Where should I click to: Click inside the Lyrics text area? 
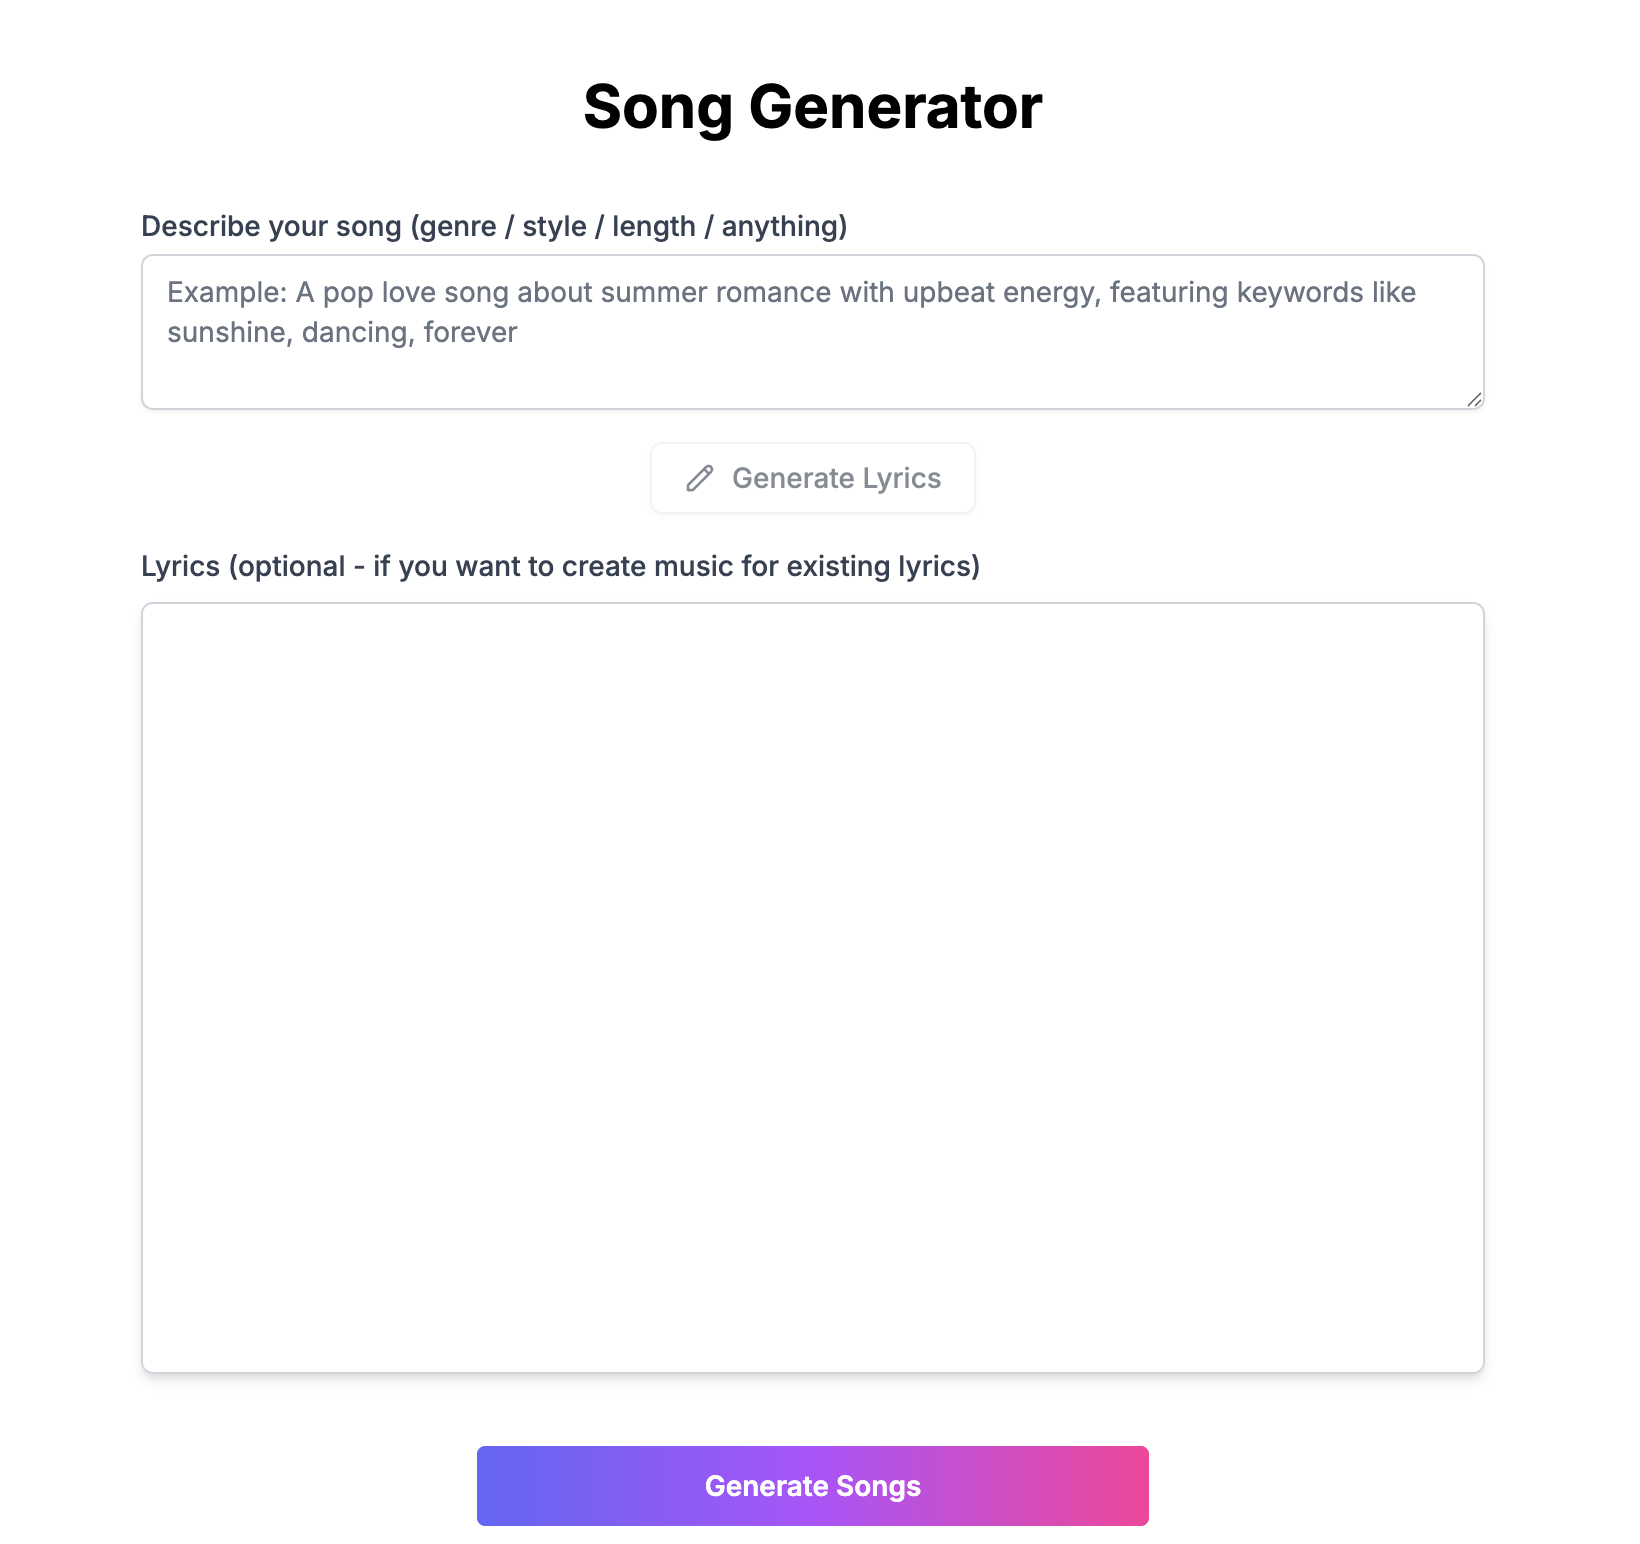point(812,990)
